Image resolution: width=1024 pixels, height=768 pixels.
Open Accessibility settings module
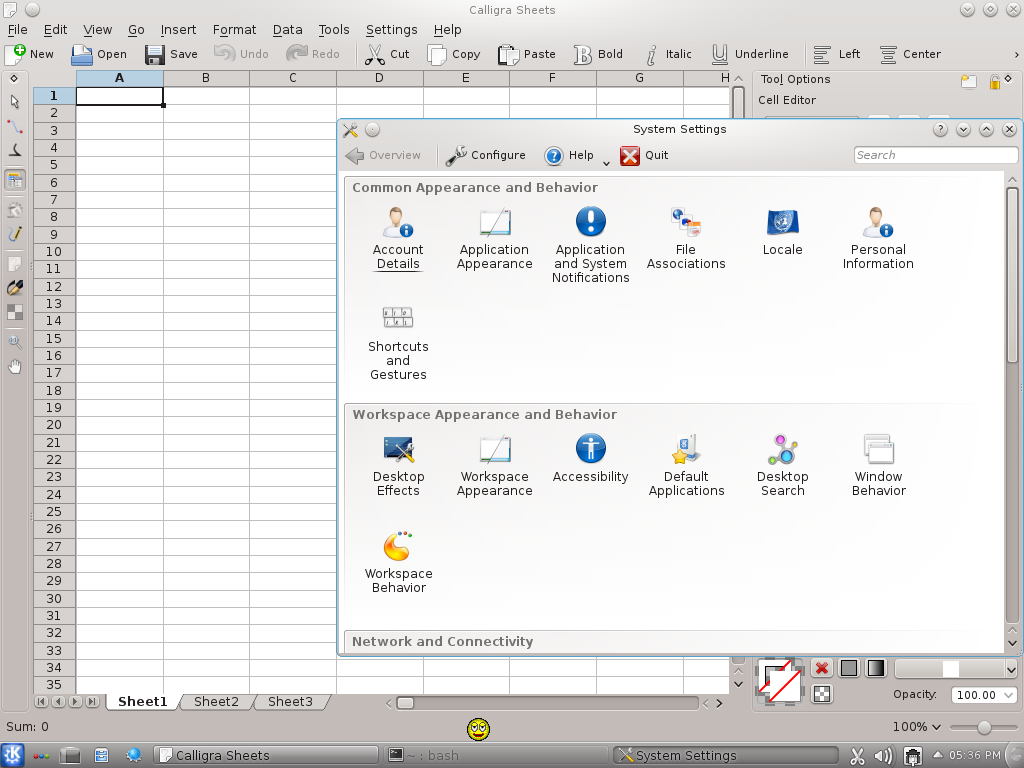click(x=590, y=458)
